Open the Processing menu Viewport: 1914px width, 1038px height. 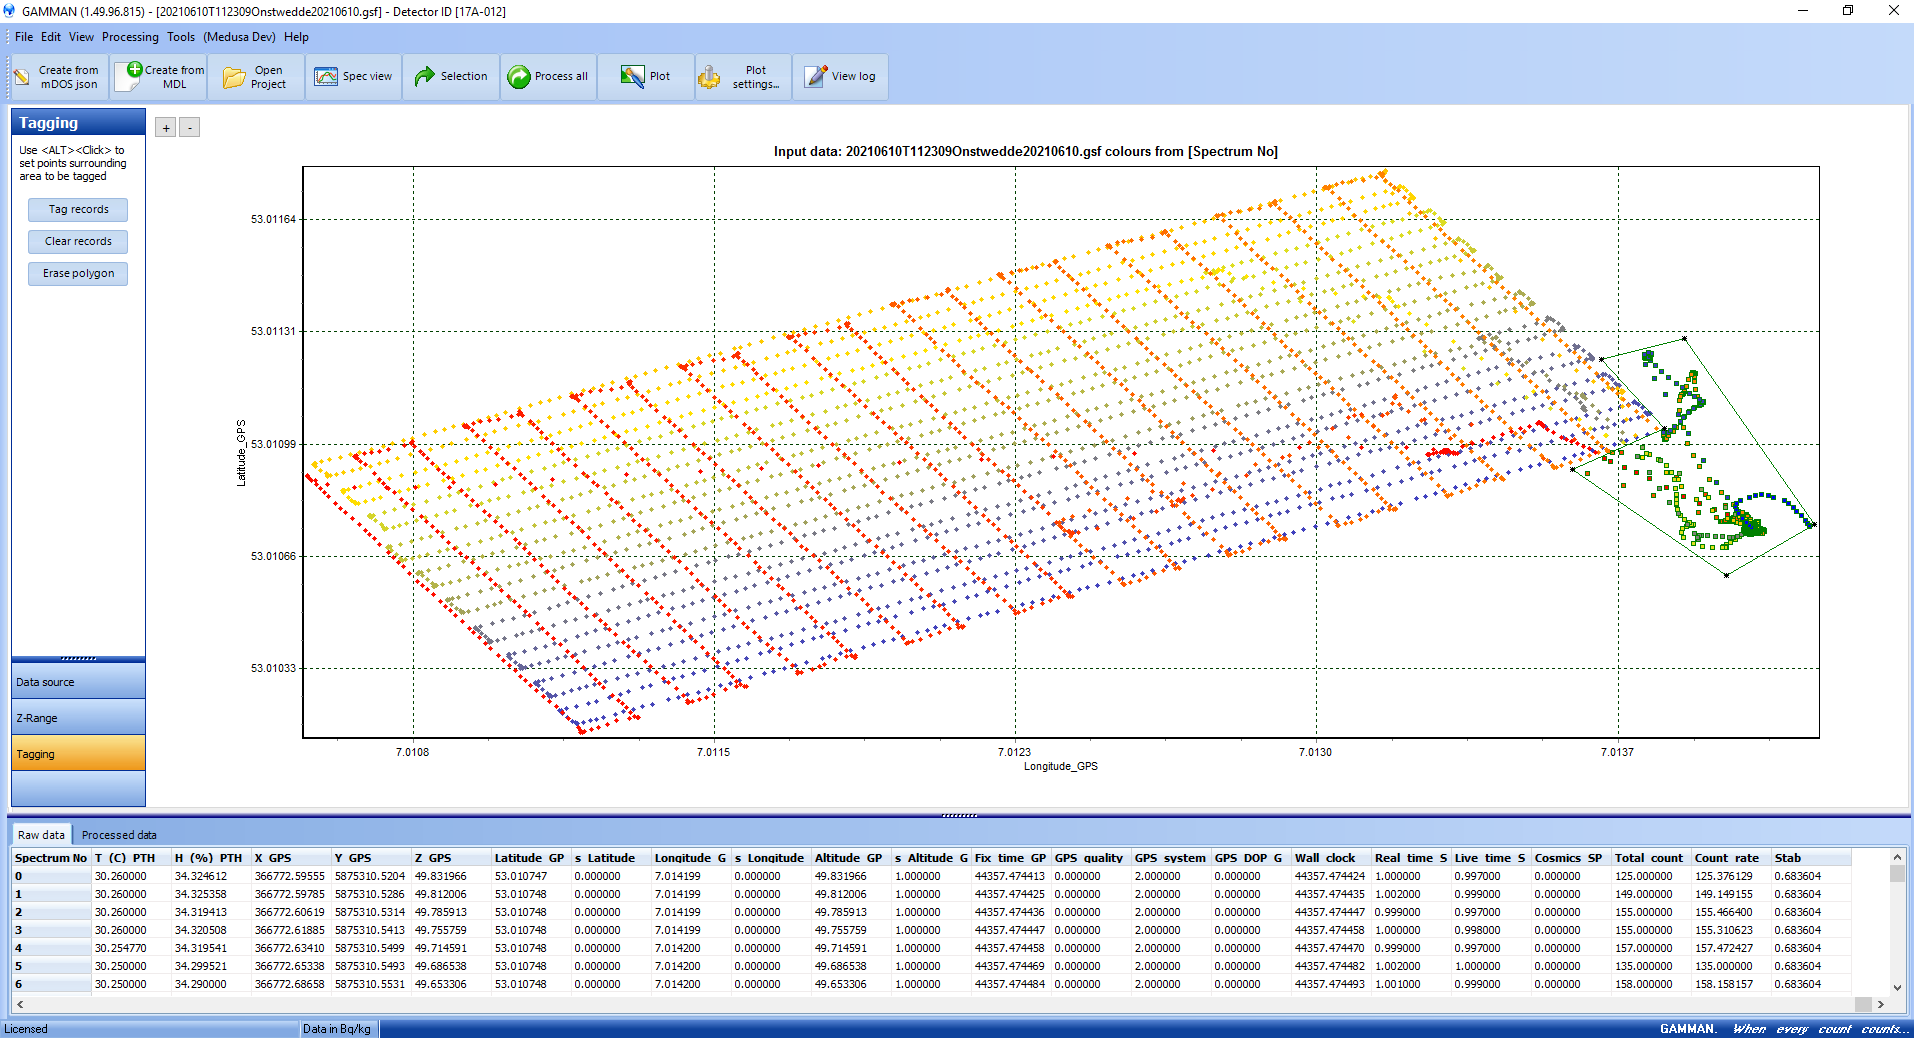point(130,37)
